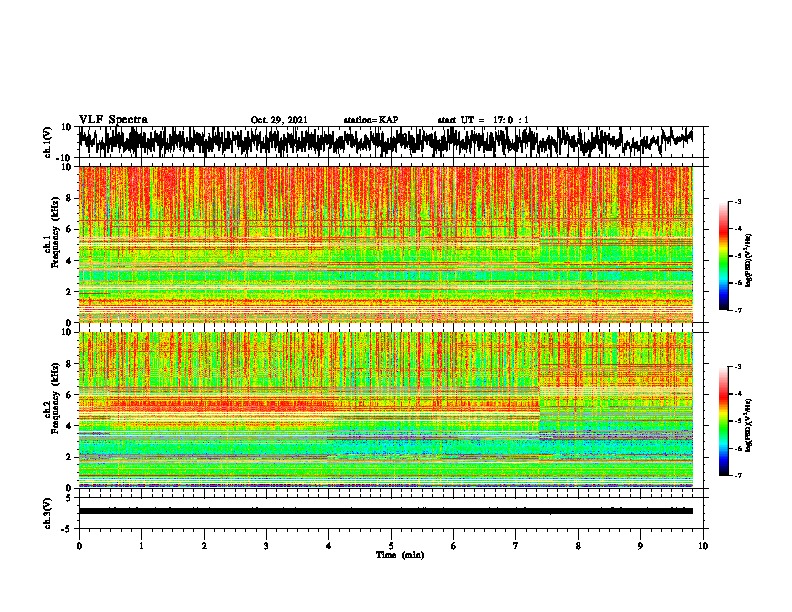Click the '8' tick on ch.2 frequency axis
Screen dimensions: 792x612
coord(70,363)
